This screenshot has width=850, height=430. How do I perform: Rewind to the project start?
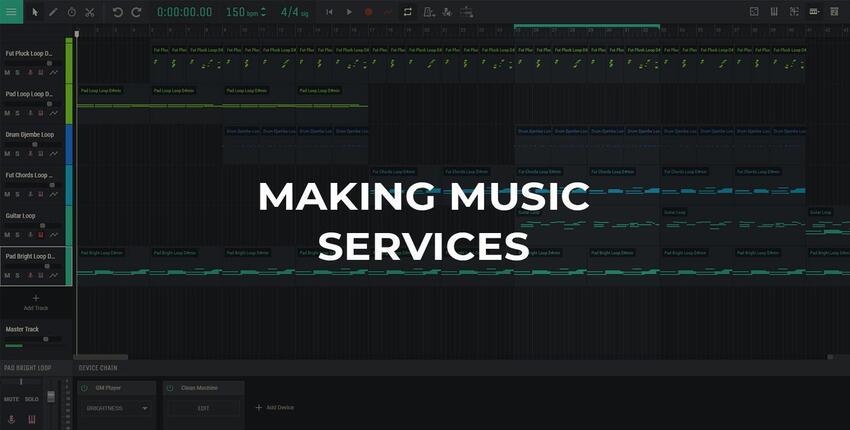tap(329, 12)
